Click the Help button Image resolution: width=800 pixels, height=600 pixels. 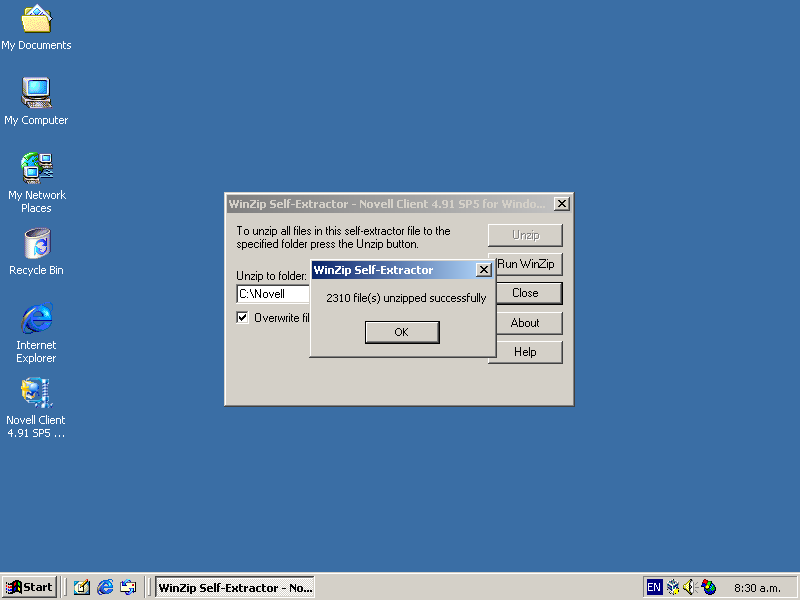click(x=526, y=352)
